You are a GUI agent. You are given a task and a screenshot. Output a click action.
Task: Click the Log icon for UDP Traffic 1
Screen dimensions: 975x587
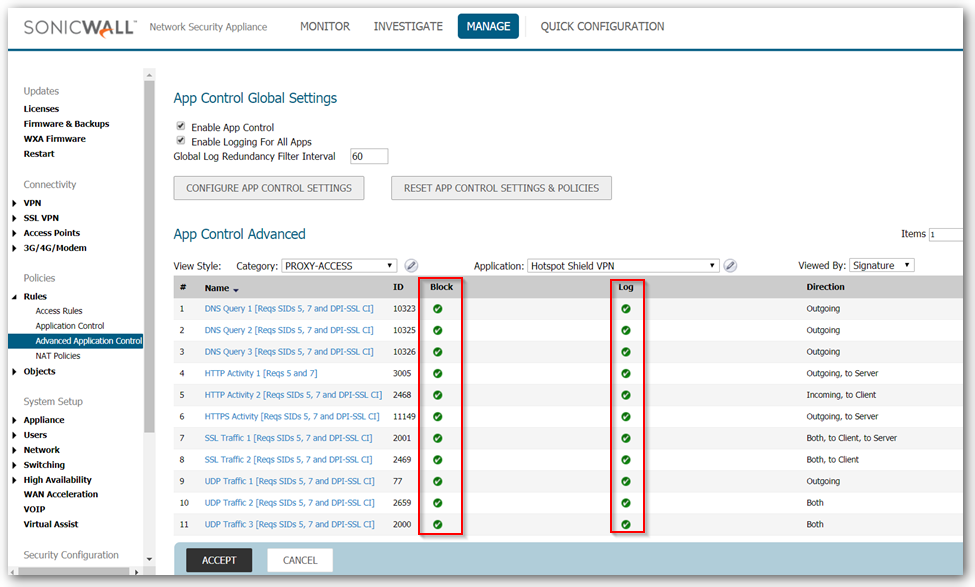[x=626, y=481]
